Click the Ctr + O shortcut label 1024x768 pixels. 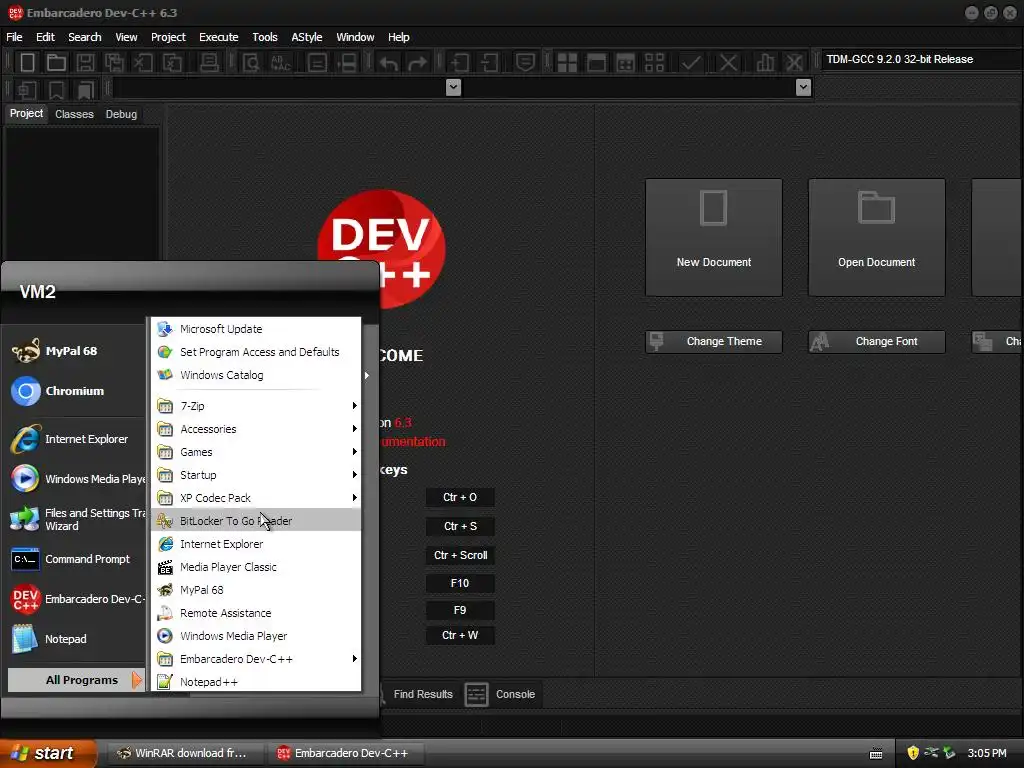460,498
